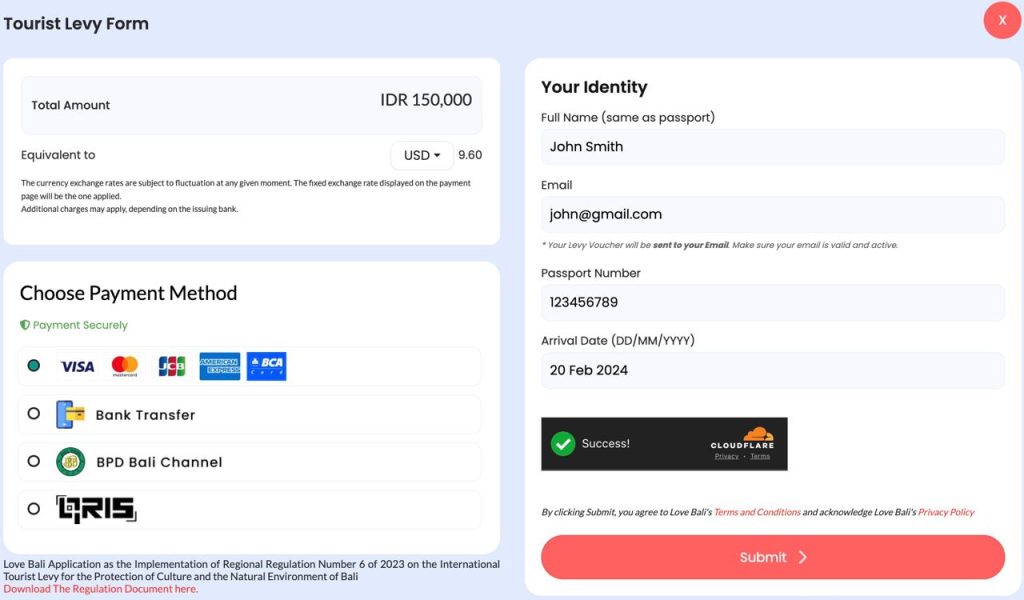
Task: Click the American Express logo
Action: [x=220, y=367]
